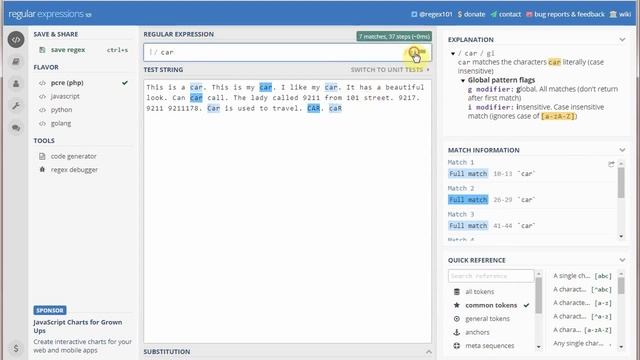
Task: Click the quick reference tokens scrollbar
Action: pyautogui.click(x=621, y=286)
